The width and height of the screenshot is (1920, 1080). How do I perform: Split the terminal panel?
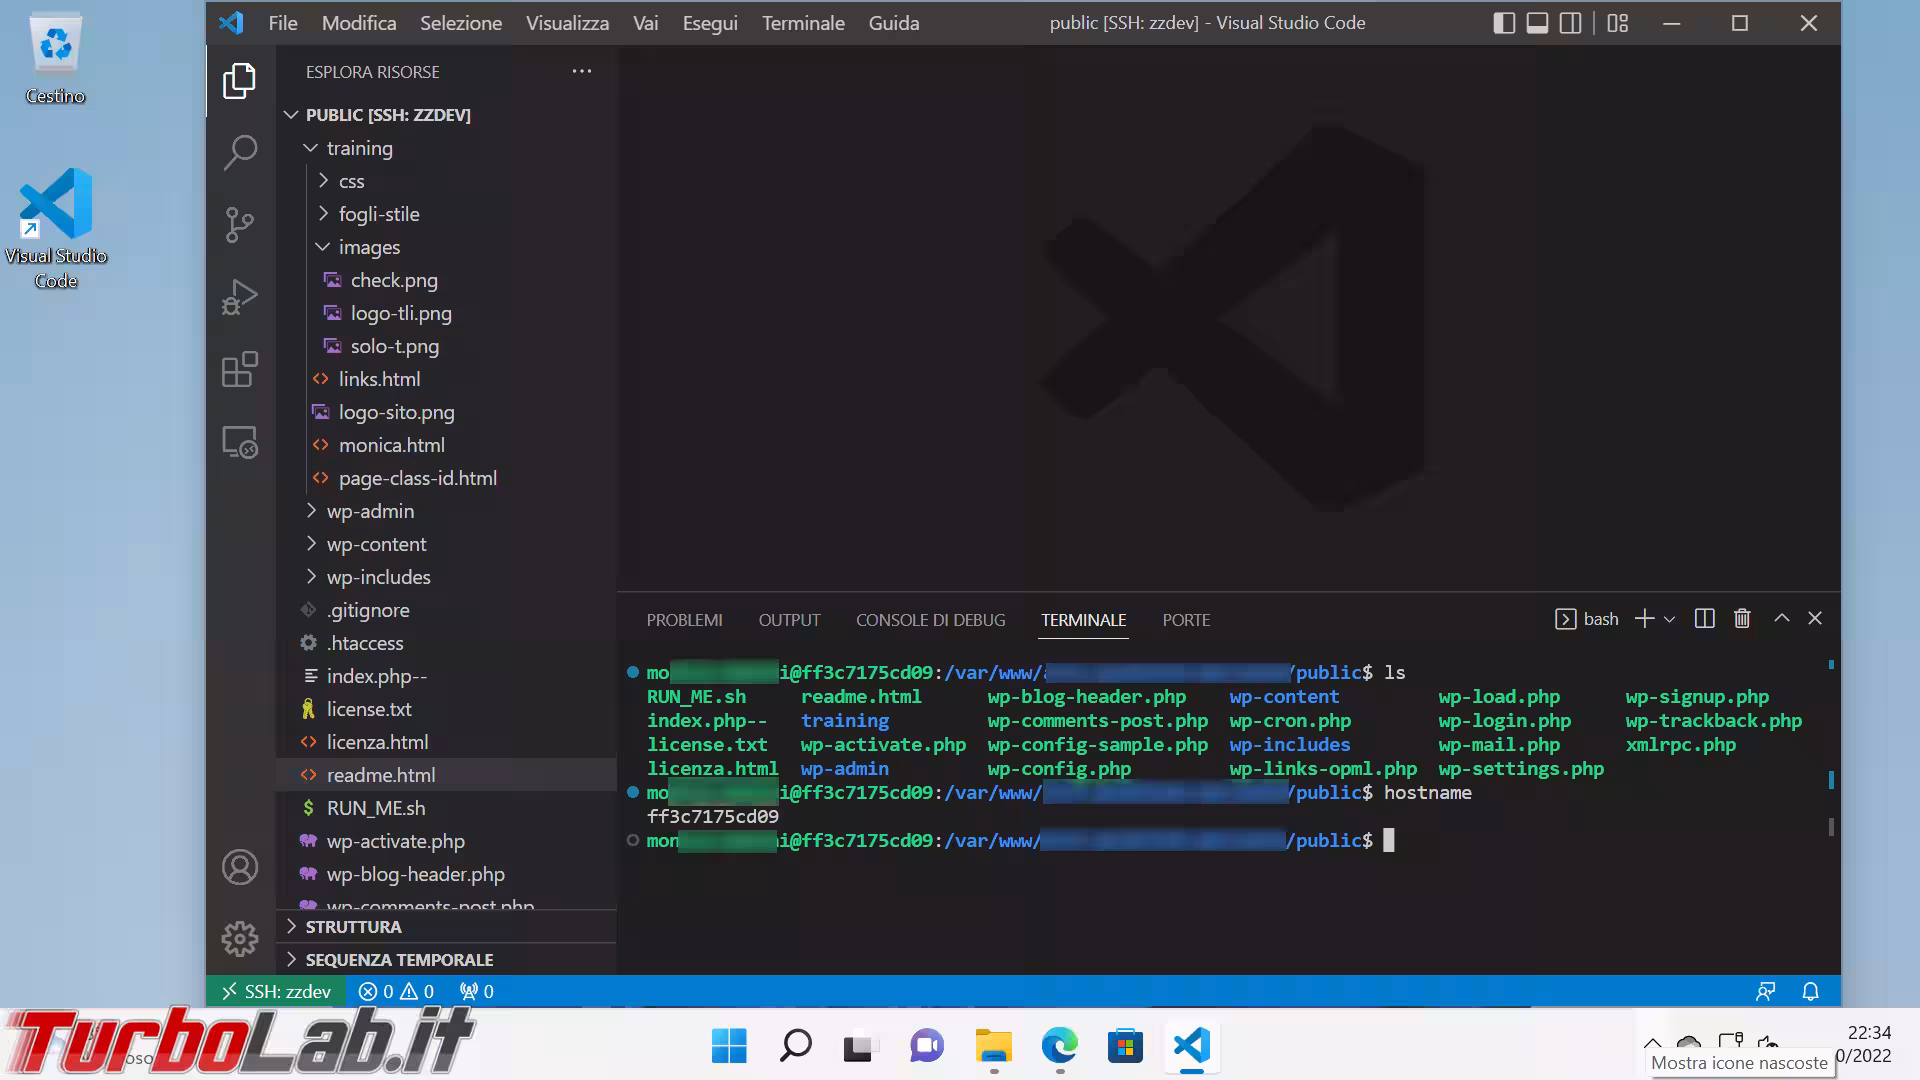pyautogui.click(x=1705, y=619)
